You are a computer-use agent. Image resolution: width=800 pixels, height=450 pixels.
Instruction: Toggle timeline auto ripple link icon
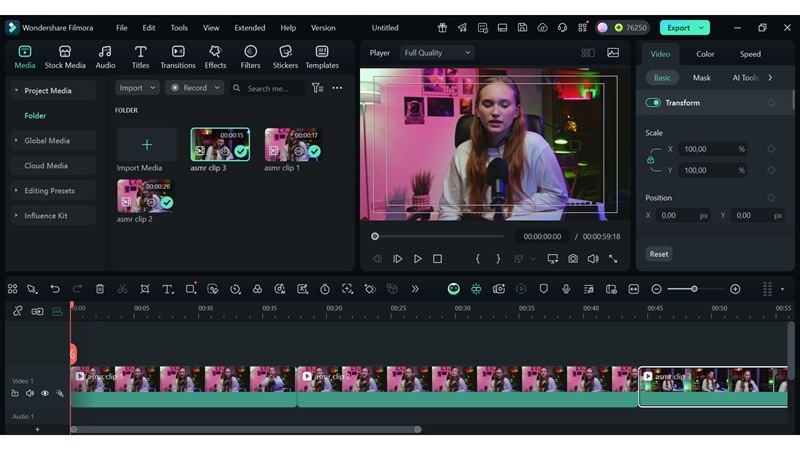[37, 311]
